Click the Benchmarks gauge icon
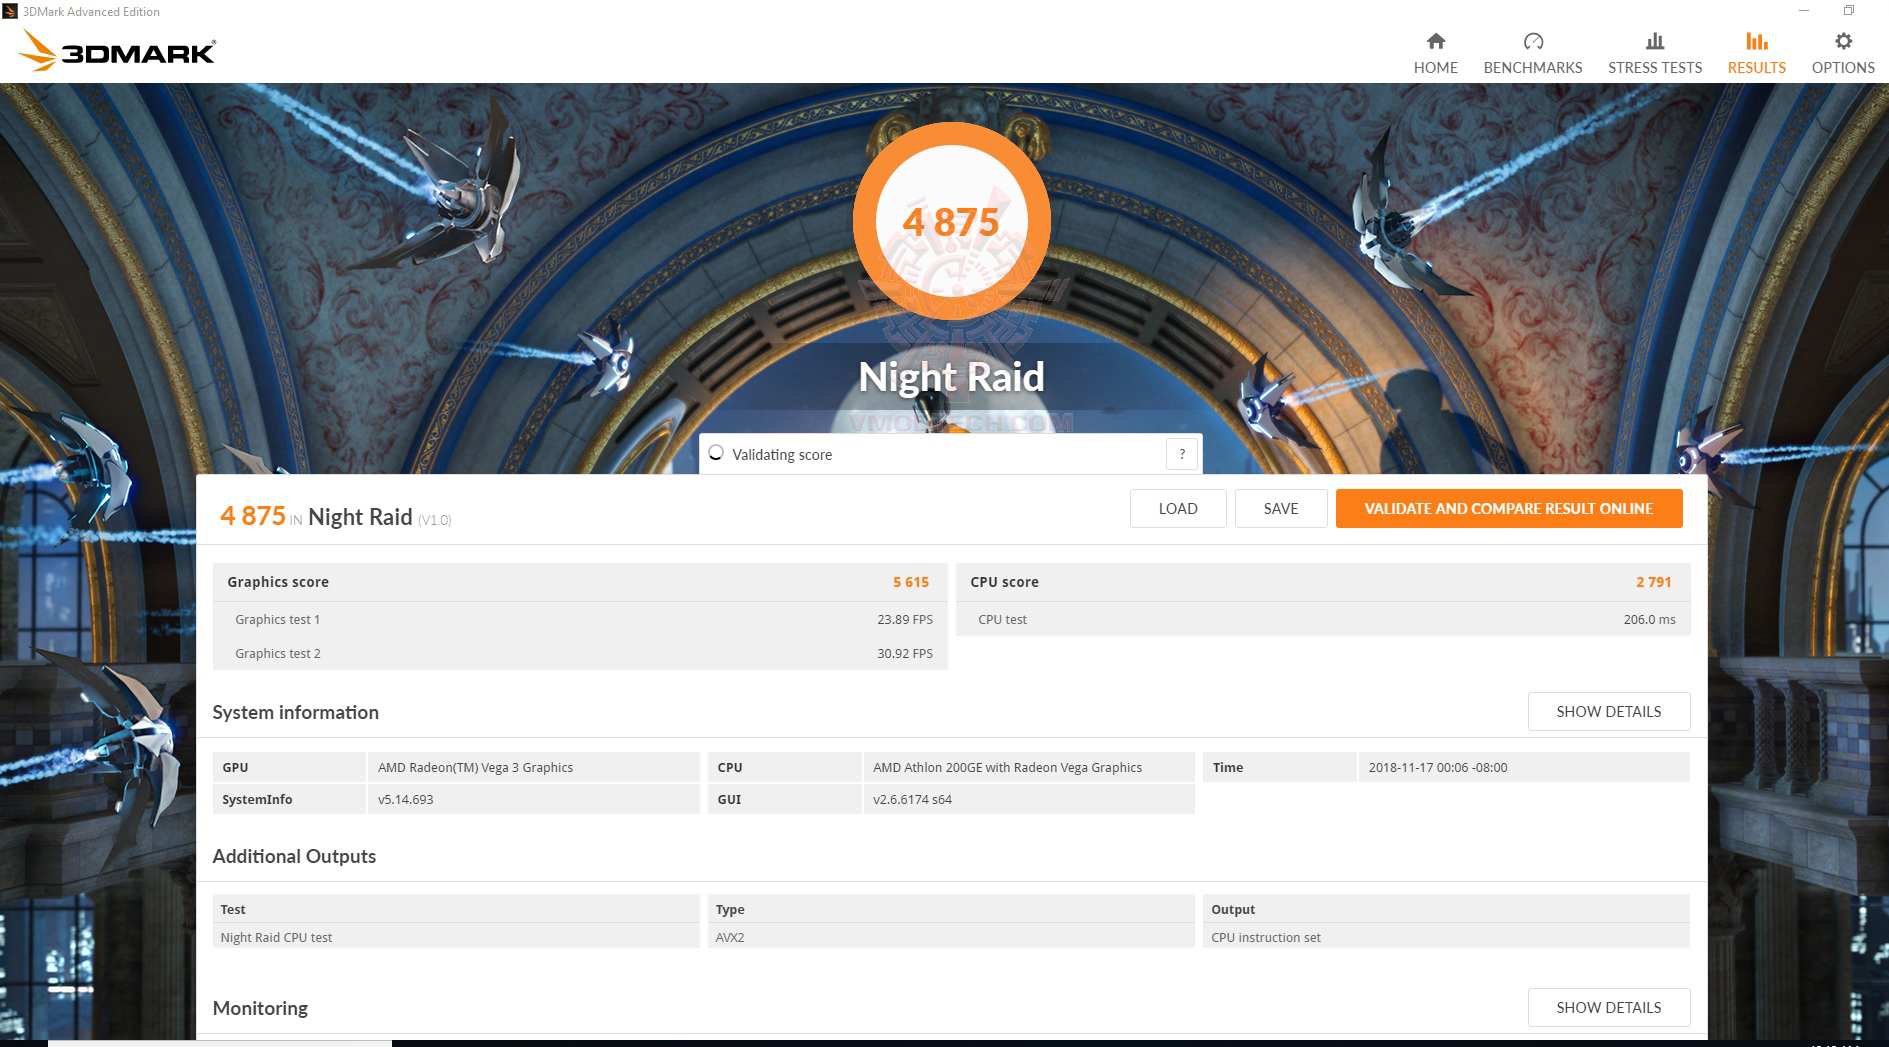Image resolution: width=1889 pixels, height=1047 pixels. pos(1533,41)
